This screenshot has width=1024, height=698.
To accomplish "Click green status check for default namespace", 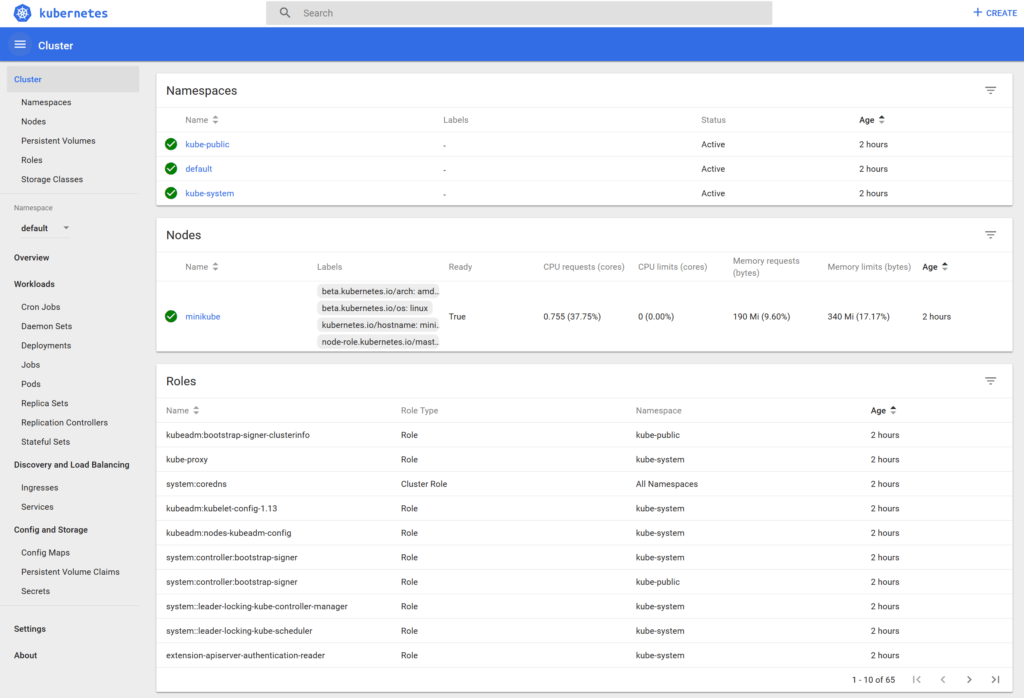I will point(171,168).
